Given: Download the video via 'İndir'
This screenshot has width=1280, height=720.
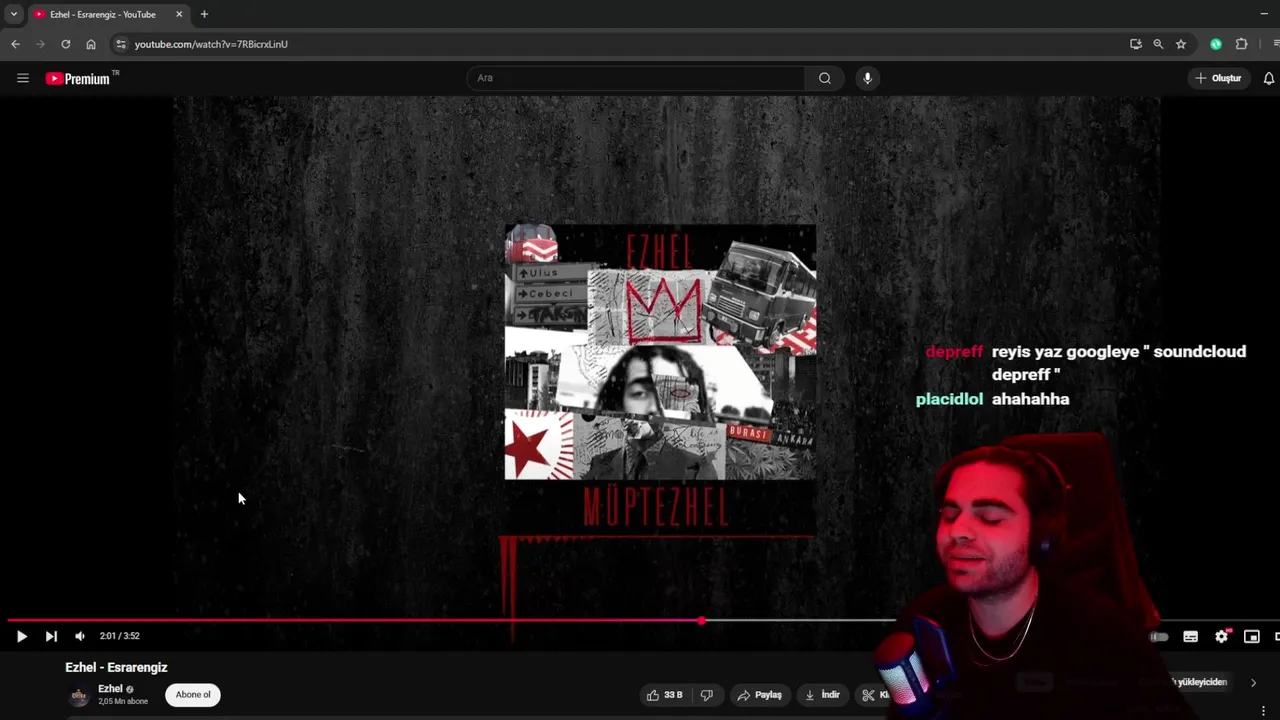Looking at the screenshot, I should coord(823,695).
